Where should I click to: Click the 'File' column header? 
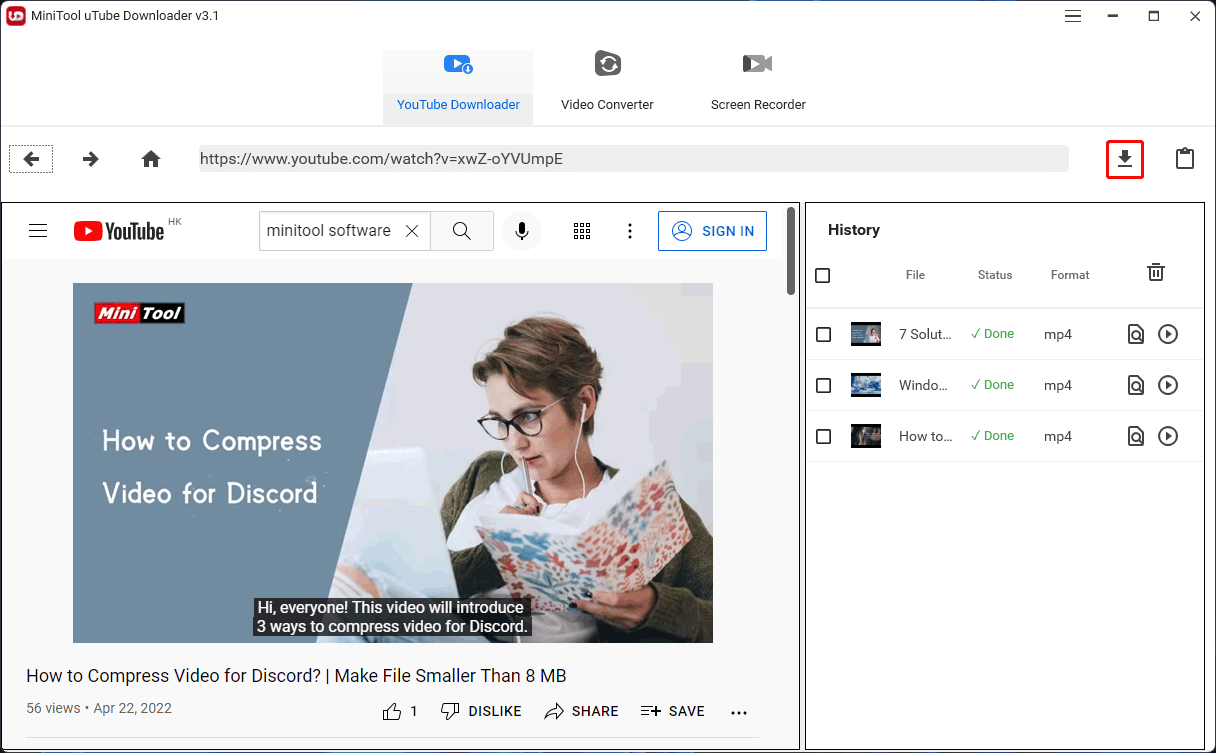tap(915, 275)
